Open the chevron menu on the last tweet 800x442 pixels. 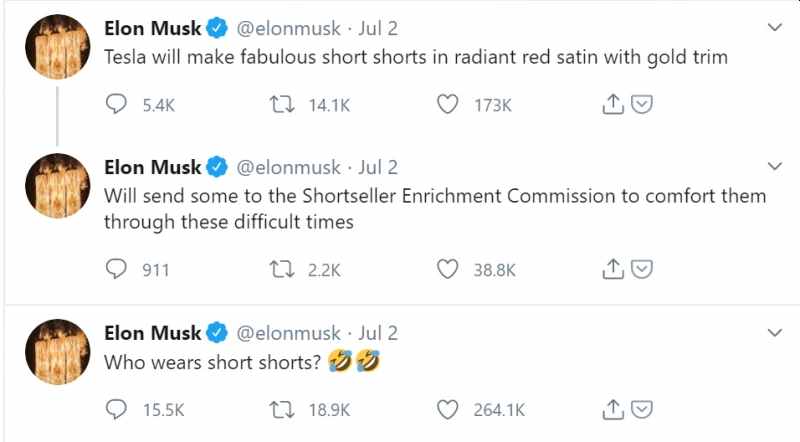pos(774,332)
